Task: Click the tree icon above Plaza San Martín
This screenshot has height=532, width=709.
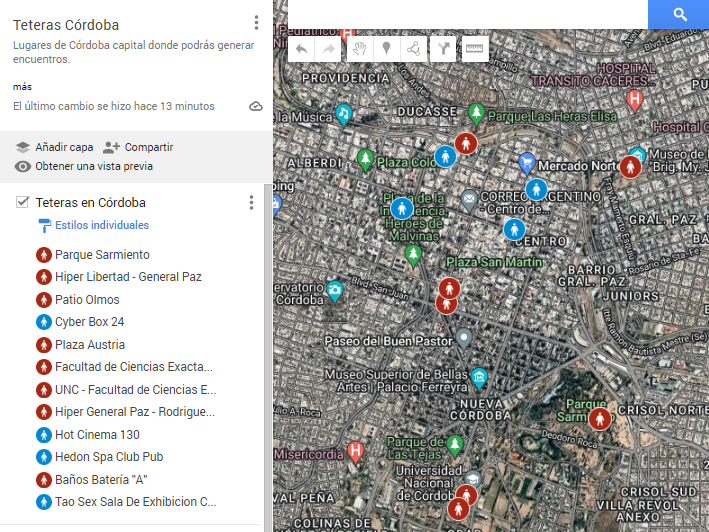Action: (413, 255)
